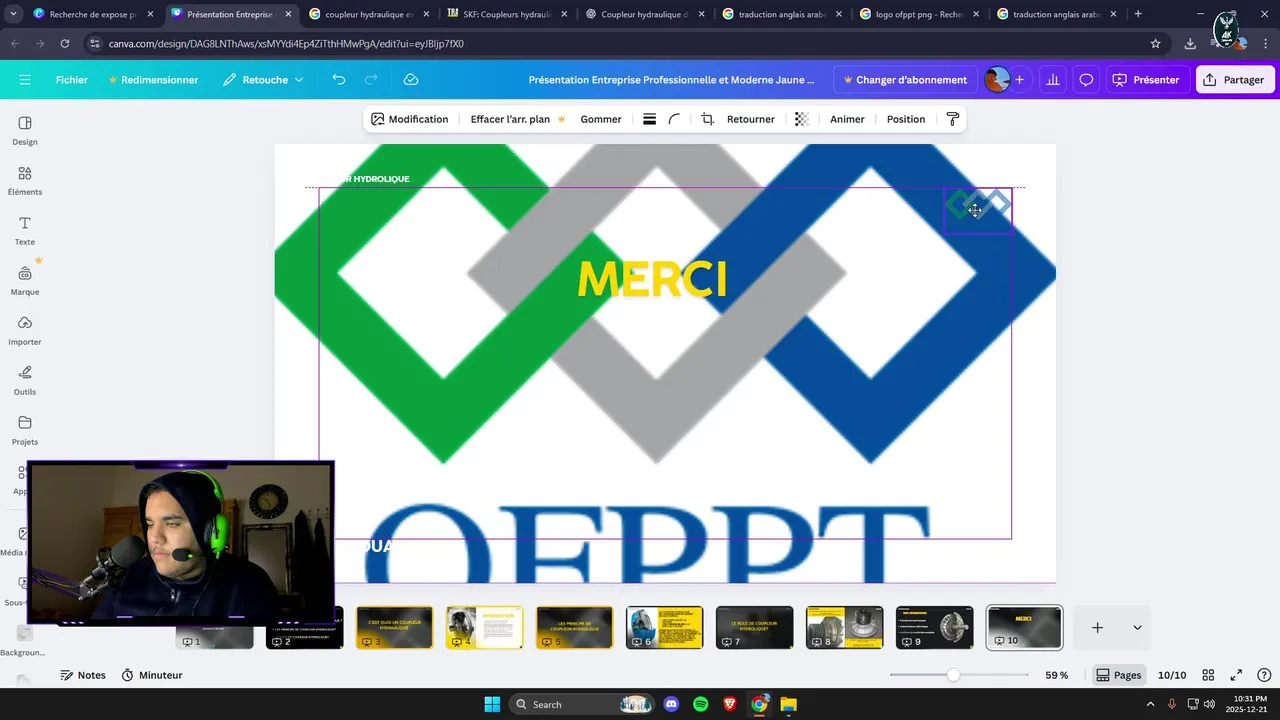Image resolution: width=1280 pixels, height=720 pixels.
Task: Open the comments speech bubble icon
Action: (1086, 80)
